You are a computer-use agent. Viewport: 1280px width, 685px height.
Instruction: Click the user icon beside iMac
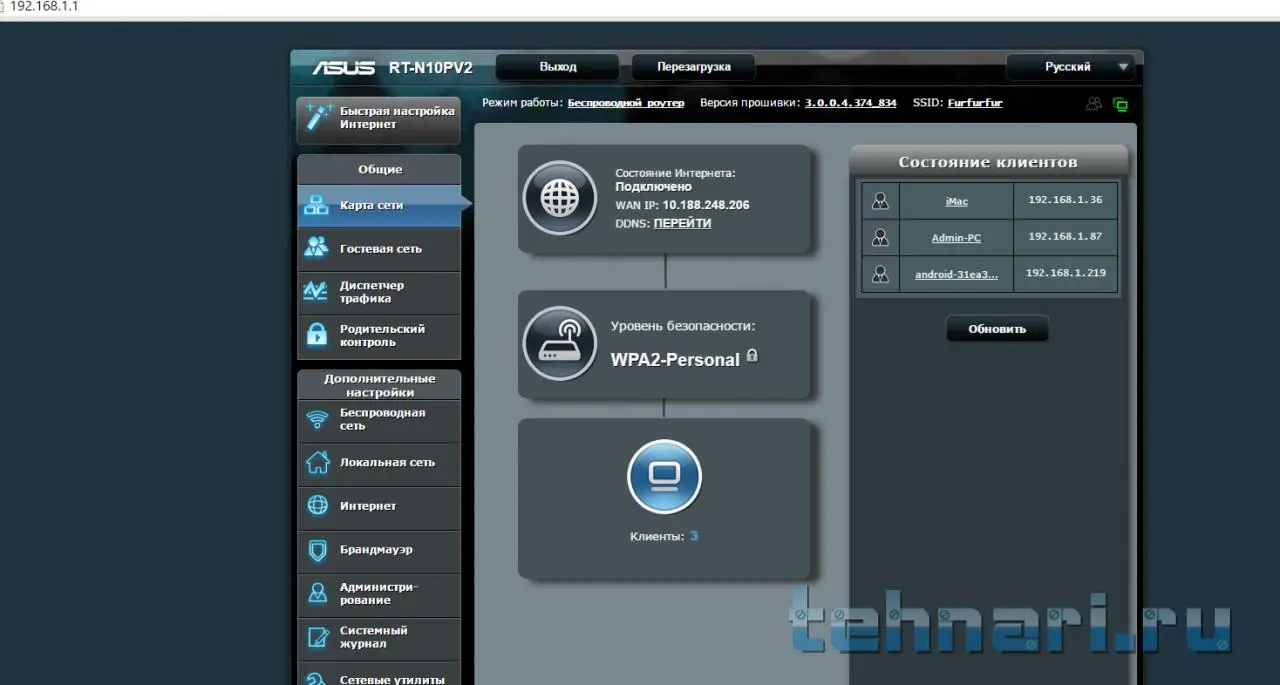[x=880, y=201]
